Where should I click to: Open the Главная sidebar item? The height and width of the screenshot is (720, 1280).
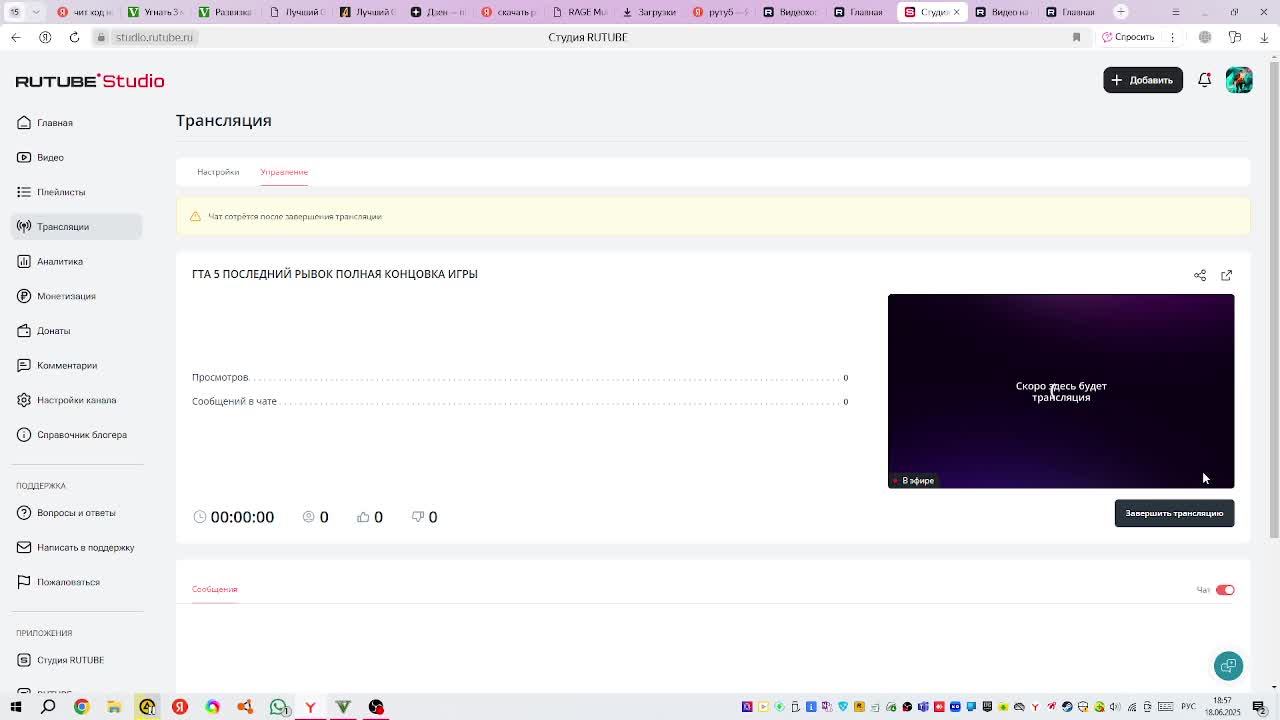[54, 123]
